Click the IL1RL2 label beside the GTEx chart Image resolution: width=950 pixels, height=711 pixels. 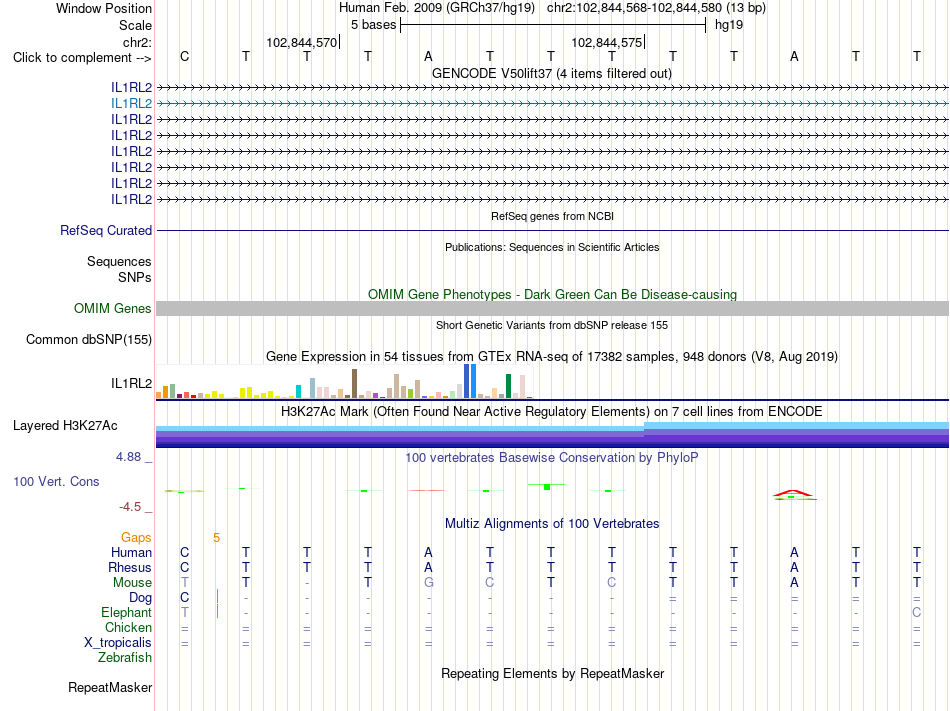(x=131, y=383)
